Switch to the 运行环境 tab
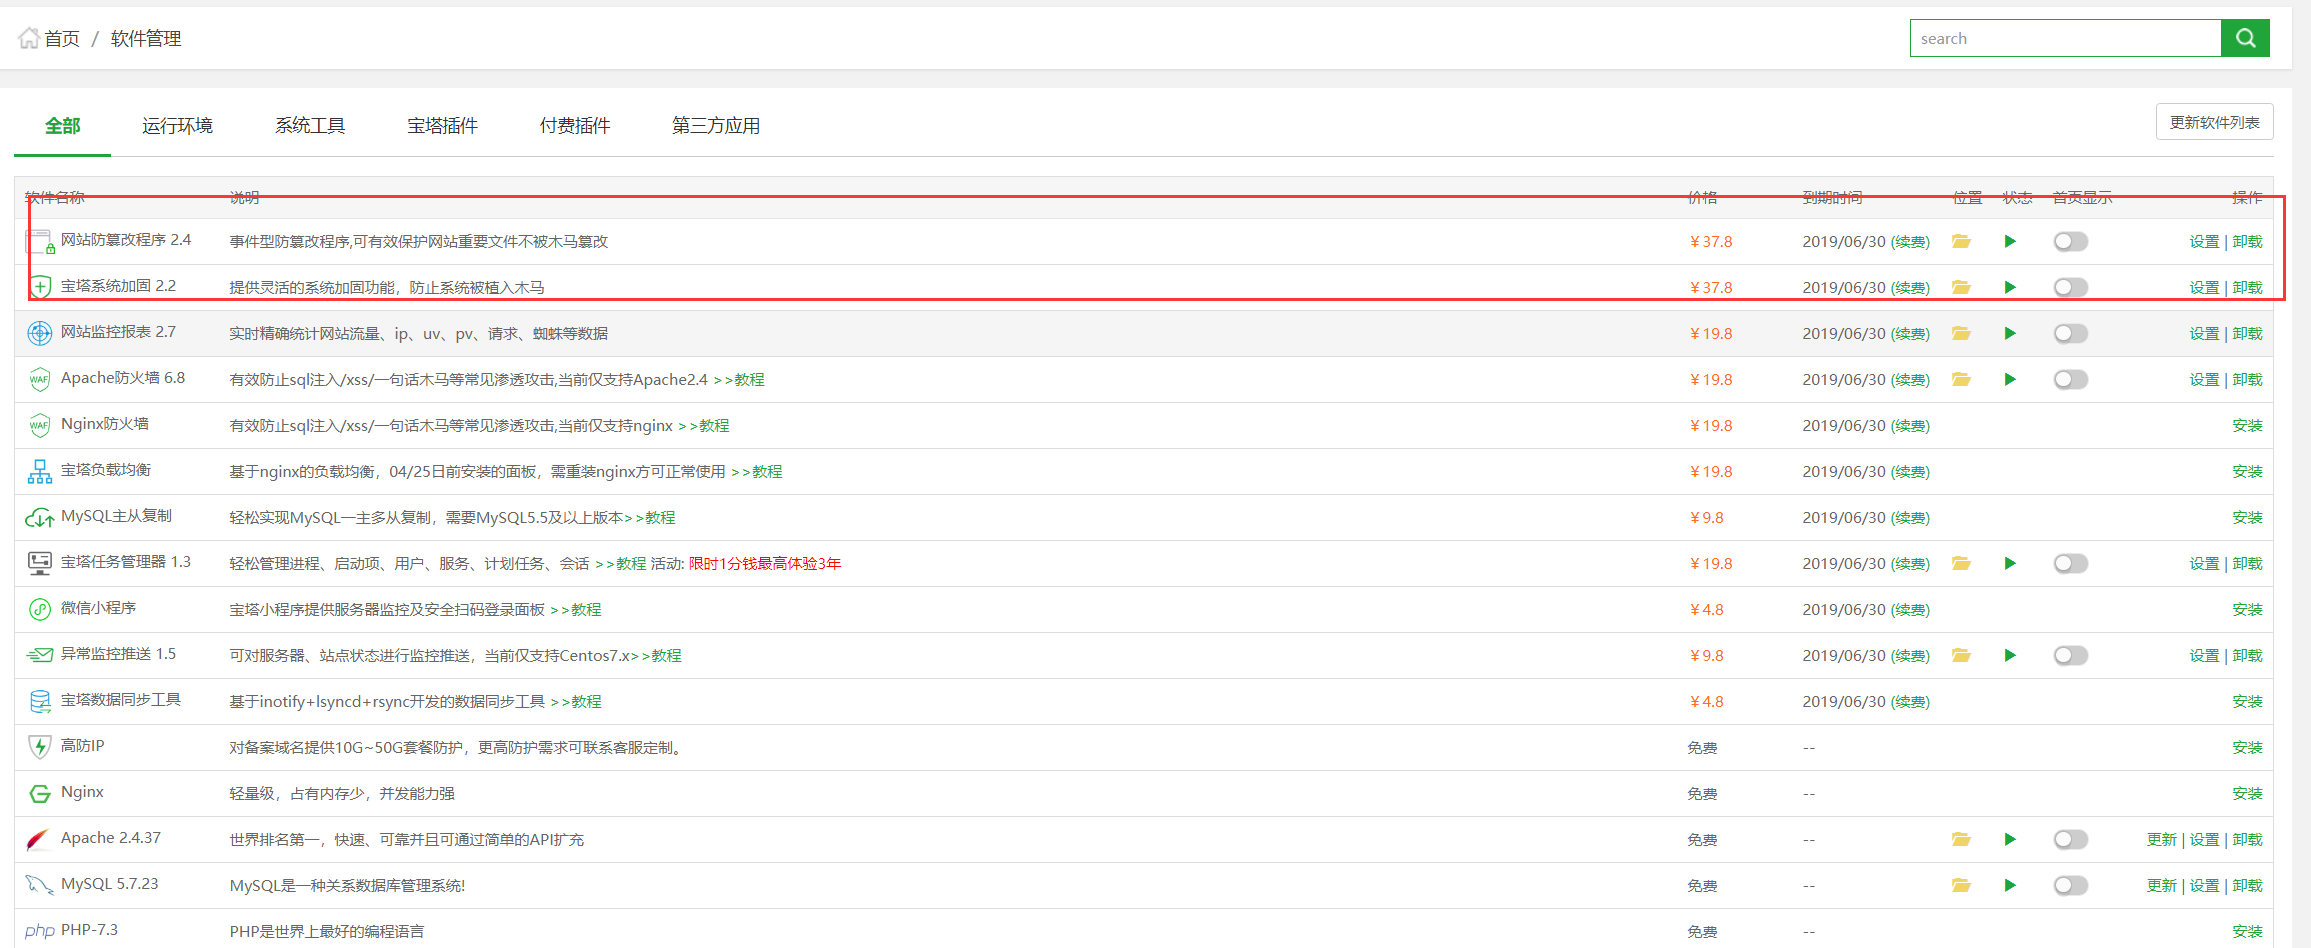Screen dimensions: 2311x948 (x=177, y=126)
